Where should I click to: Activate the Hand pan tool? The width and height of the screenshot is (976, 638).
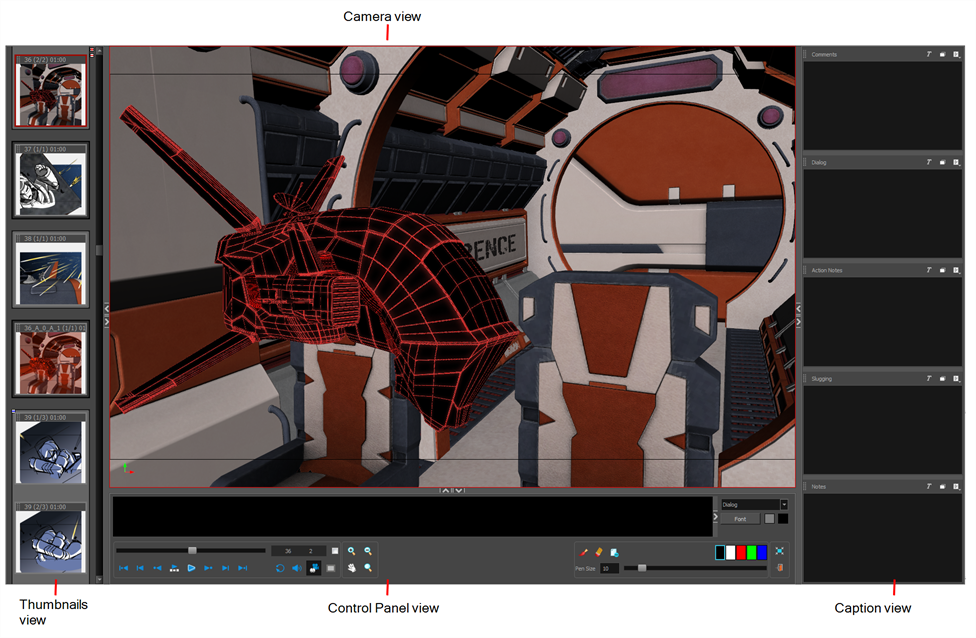tap(351, 568)
